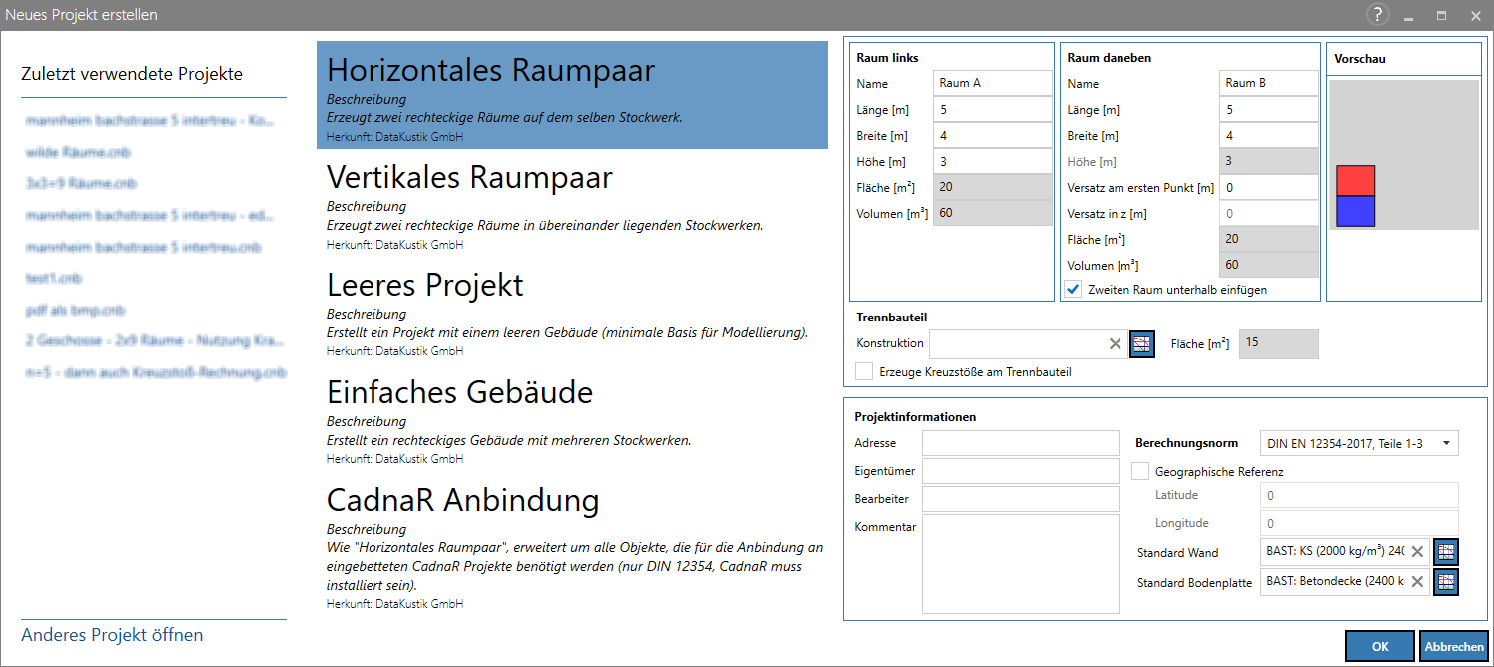Choose the Leeres Projekt template

pos(572,312)
